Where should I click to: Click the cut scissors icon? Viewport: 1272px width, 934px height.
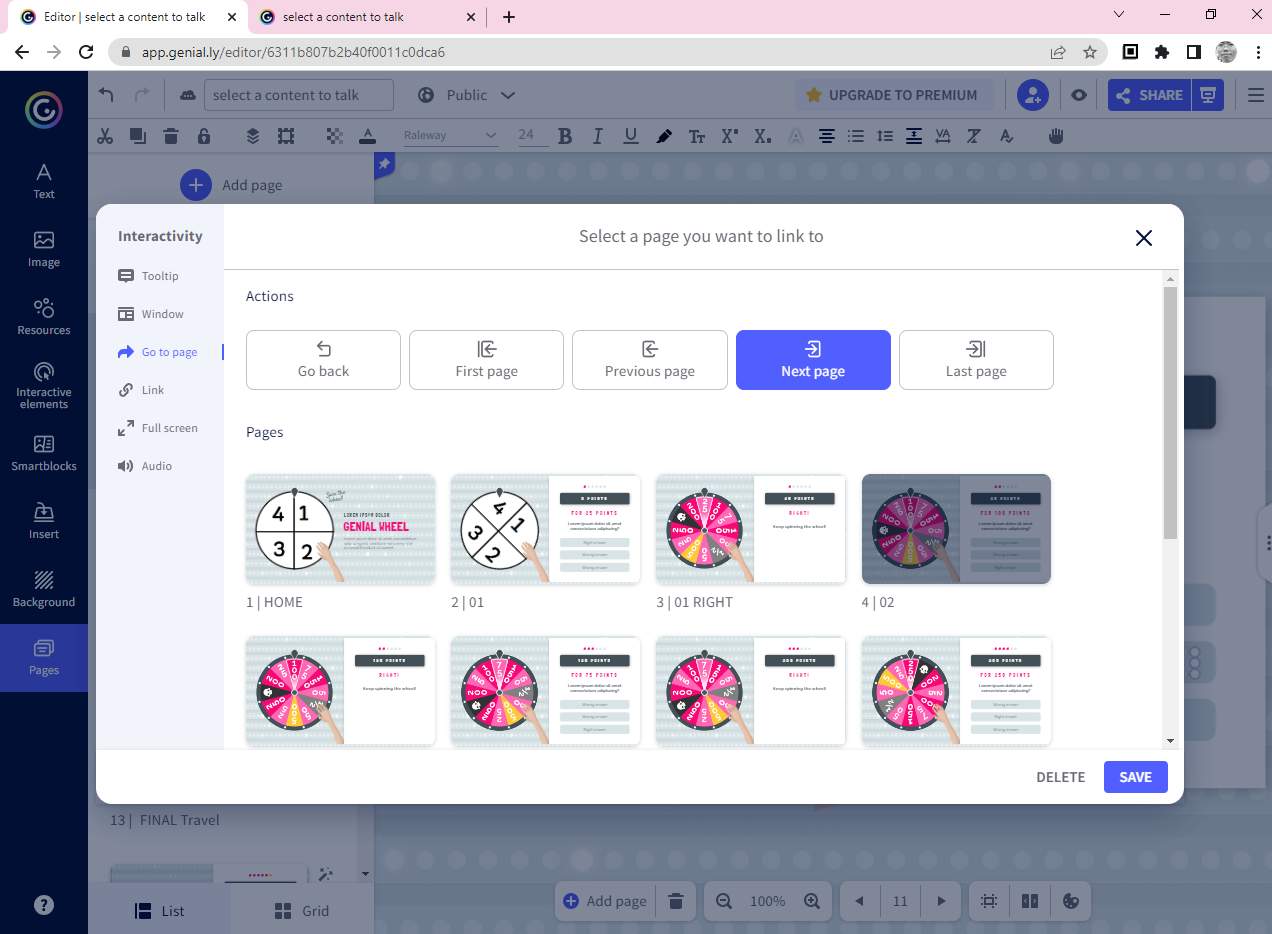105,136
